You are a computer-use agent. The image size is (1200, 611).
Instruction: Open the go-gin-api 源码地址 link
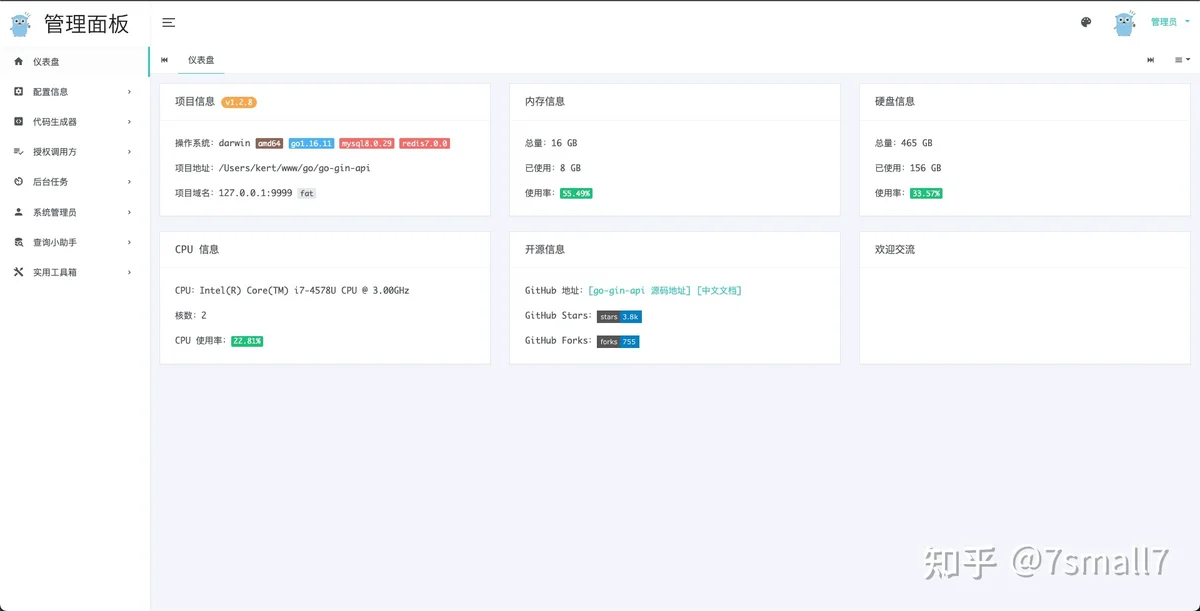(x=640, y=290)
